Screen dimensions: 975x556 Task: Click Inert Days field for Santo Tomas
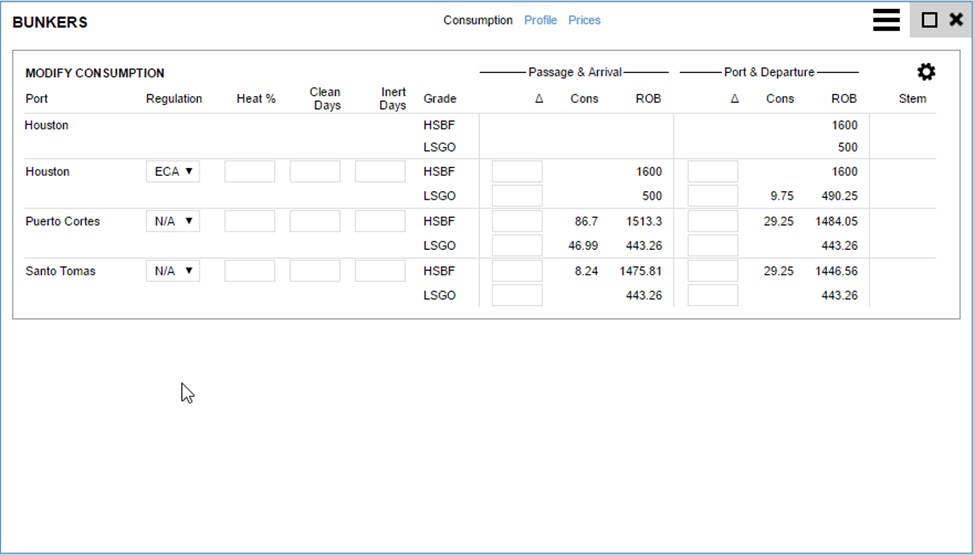point(380,271)
